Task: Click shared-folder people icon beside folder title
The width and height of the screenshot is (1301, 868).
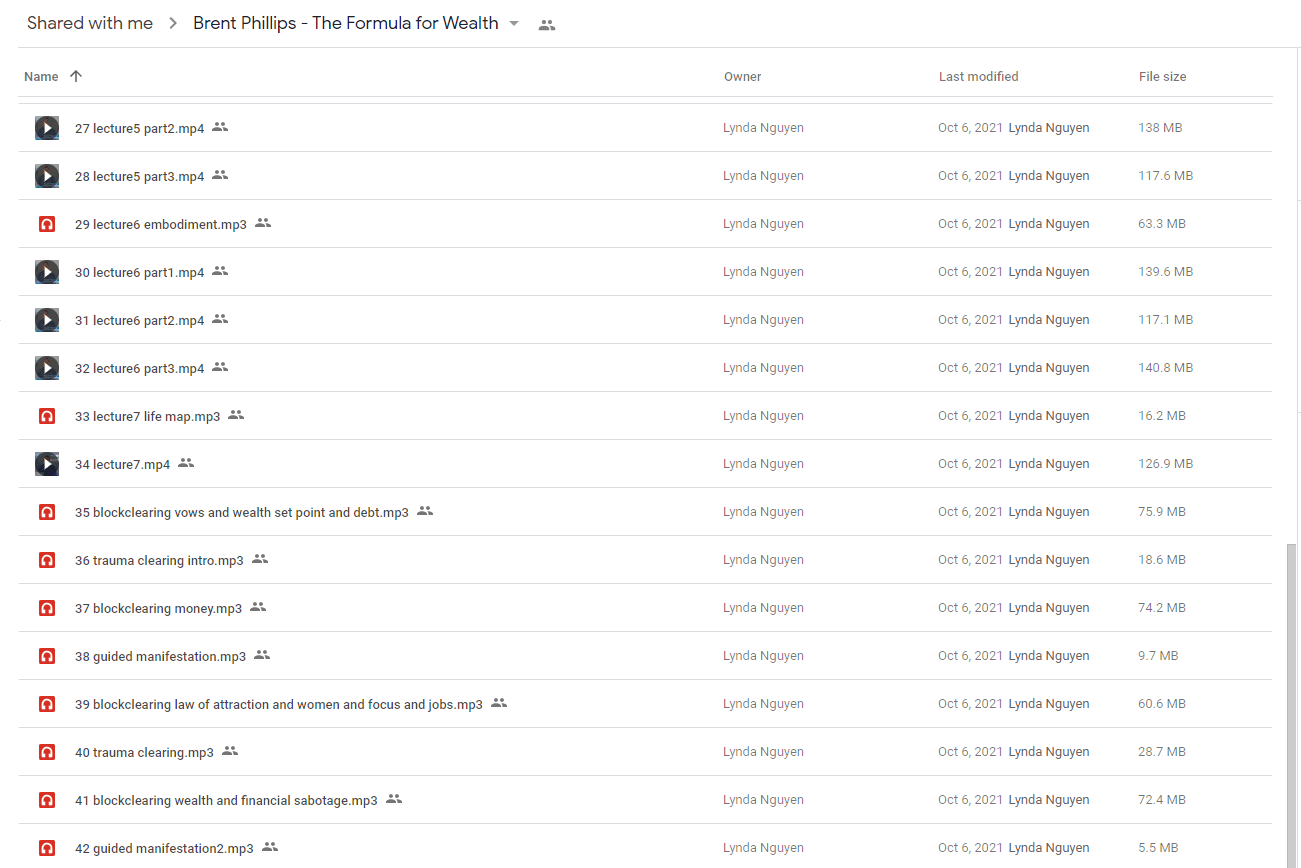Action: 547,25
